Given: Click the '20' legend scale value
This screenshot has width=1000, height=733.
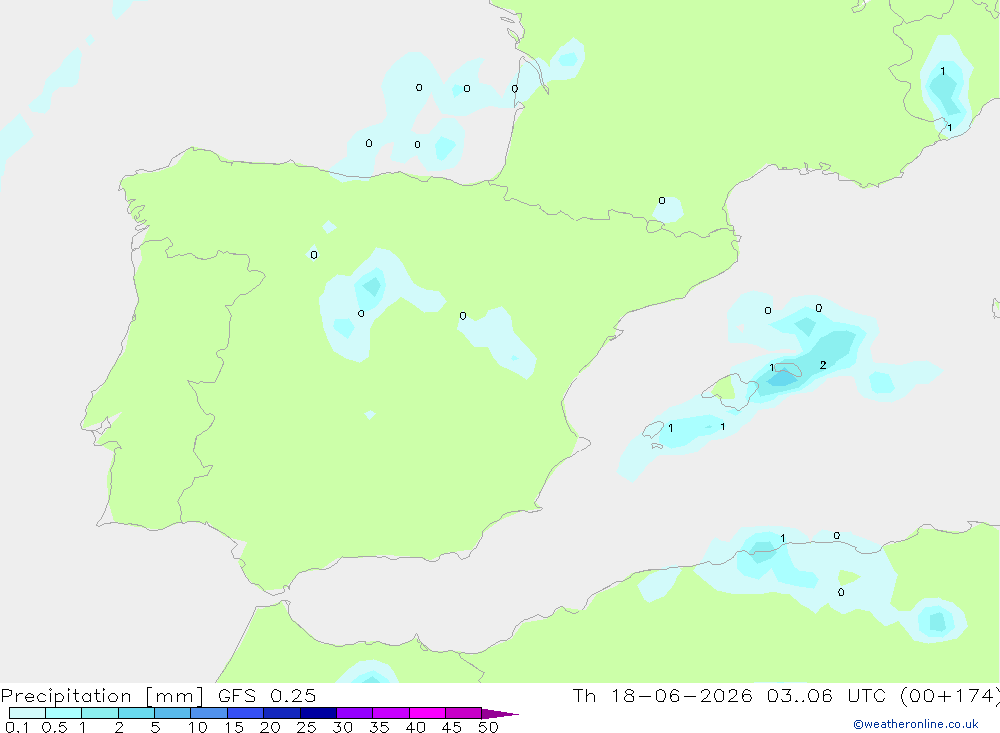Looking at the screenshot, I should (x=270, y=727).
